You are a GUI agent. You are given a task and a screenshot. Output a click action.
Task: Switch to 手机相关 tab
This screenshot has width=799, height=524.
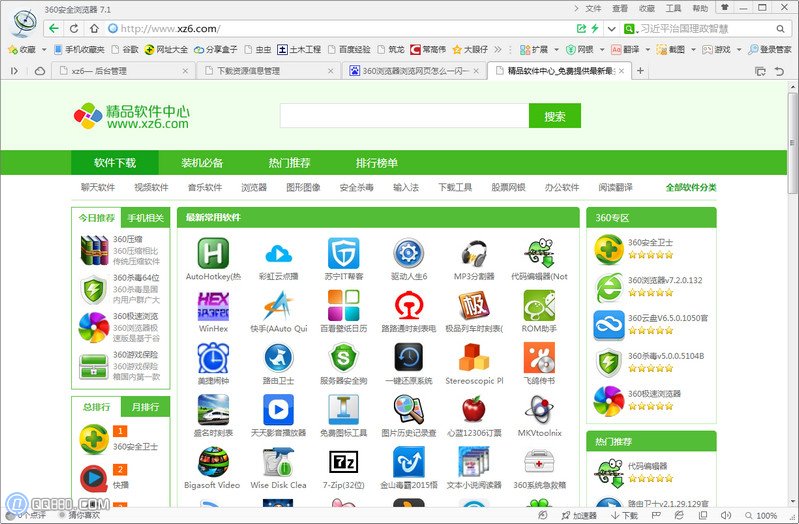pyautogui.click(x=145, y=218)
